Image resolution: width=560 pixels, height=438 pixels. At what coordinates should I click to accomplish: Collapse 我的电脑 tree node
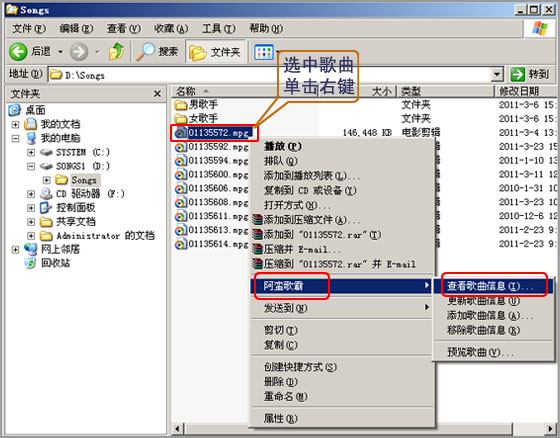click(x=15, y=138)
